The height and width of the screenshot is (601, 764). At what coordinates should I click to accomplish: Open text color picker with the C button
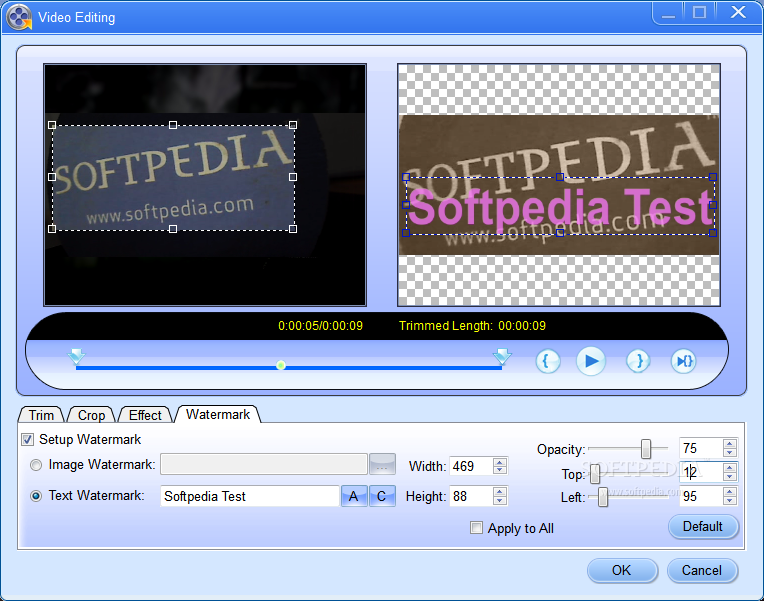point(382,496)
